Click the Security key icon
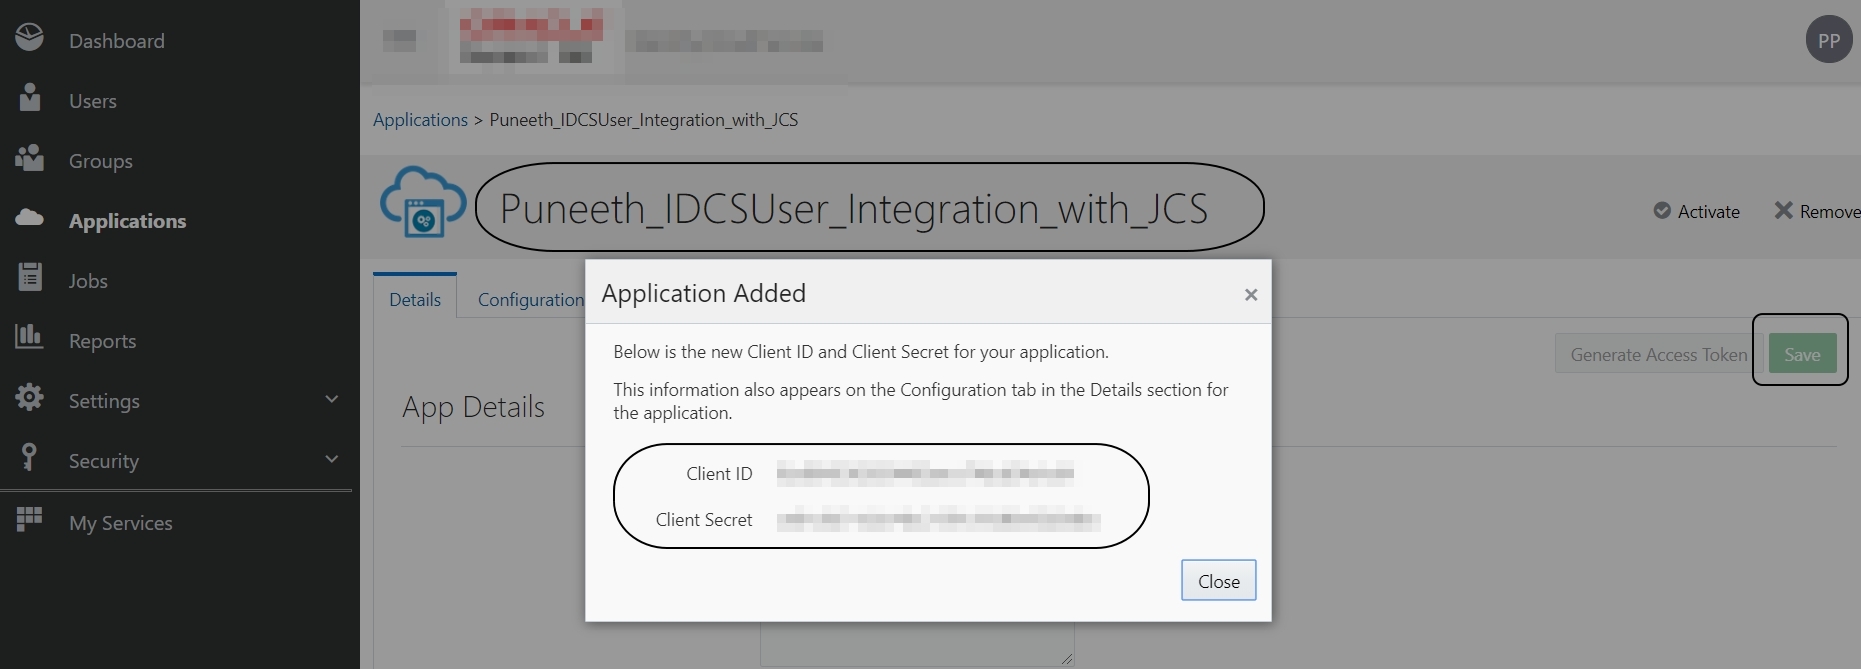 (30, 457)
